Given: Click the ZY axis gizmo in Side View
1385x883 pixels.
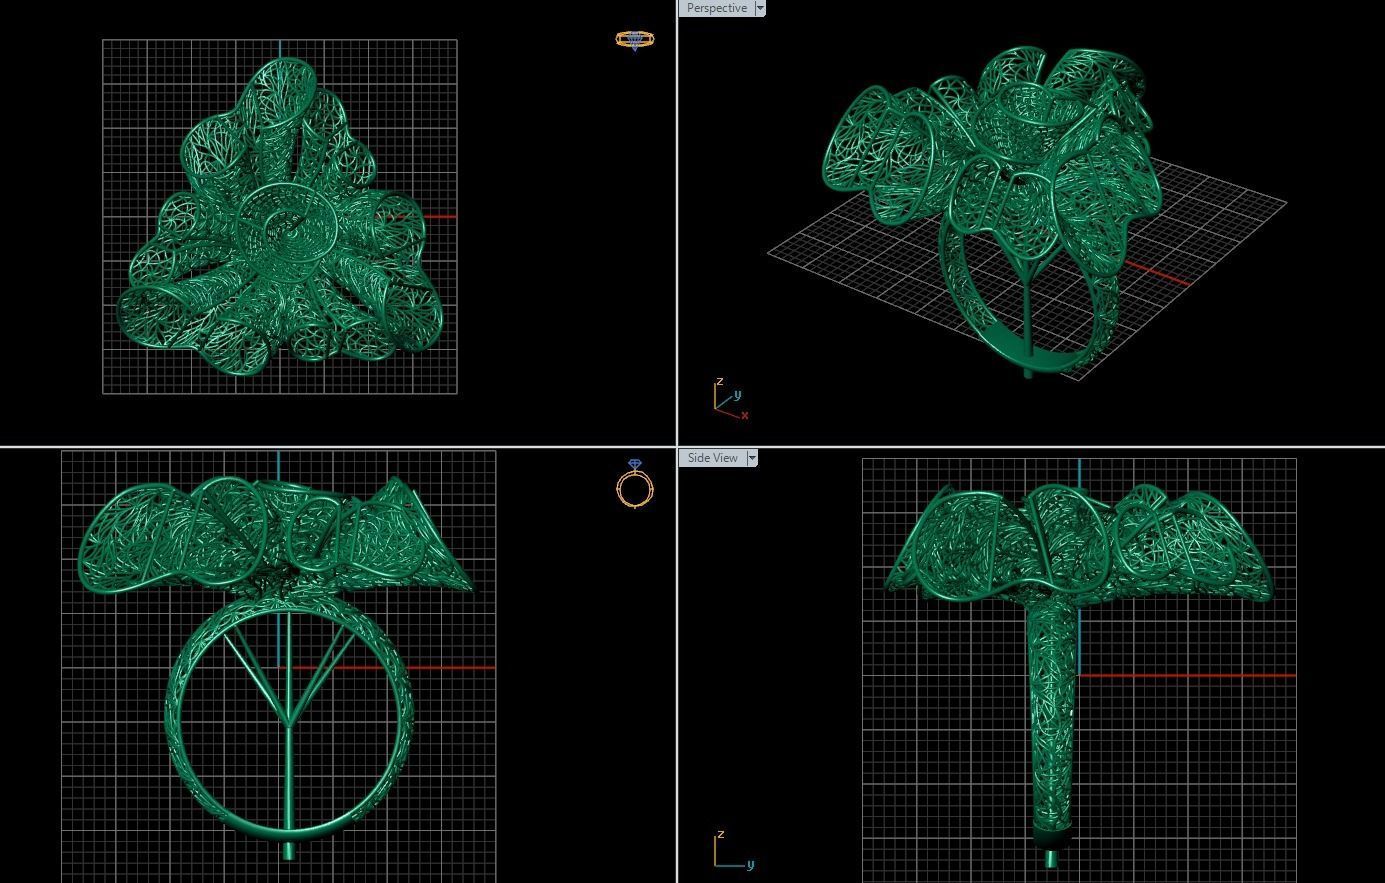Looking at the screenshot, I should [x=734, y=850].
